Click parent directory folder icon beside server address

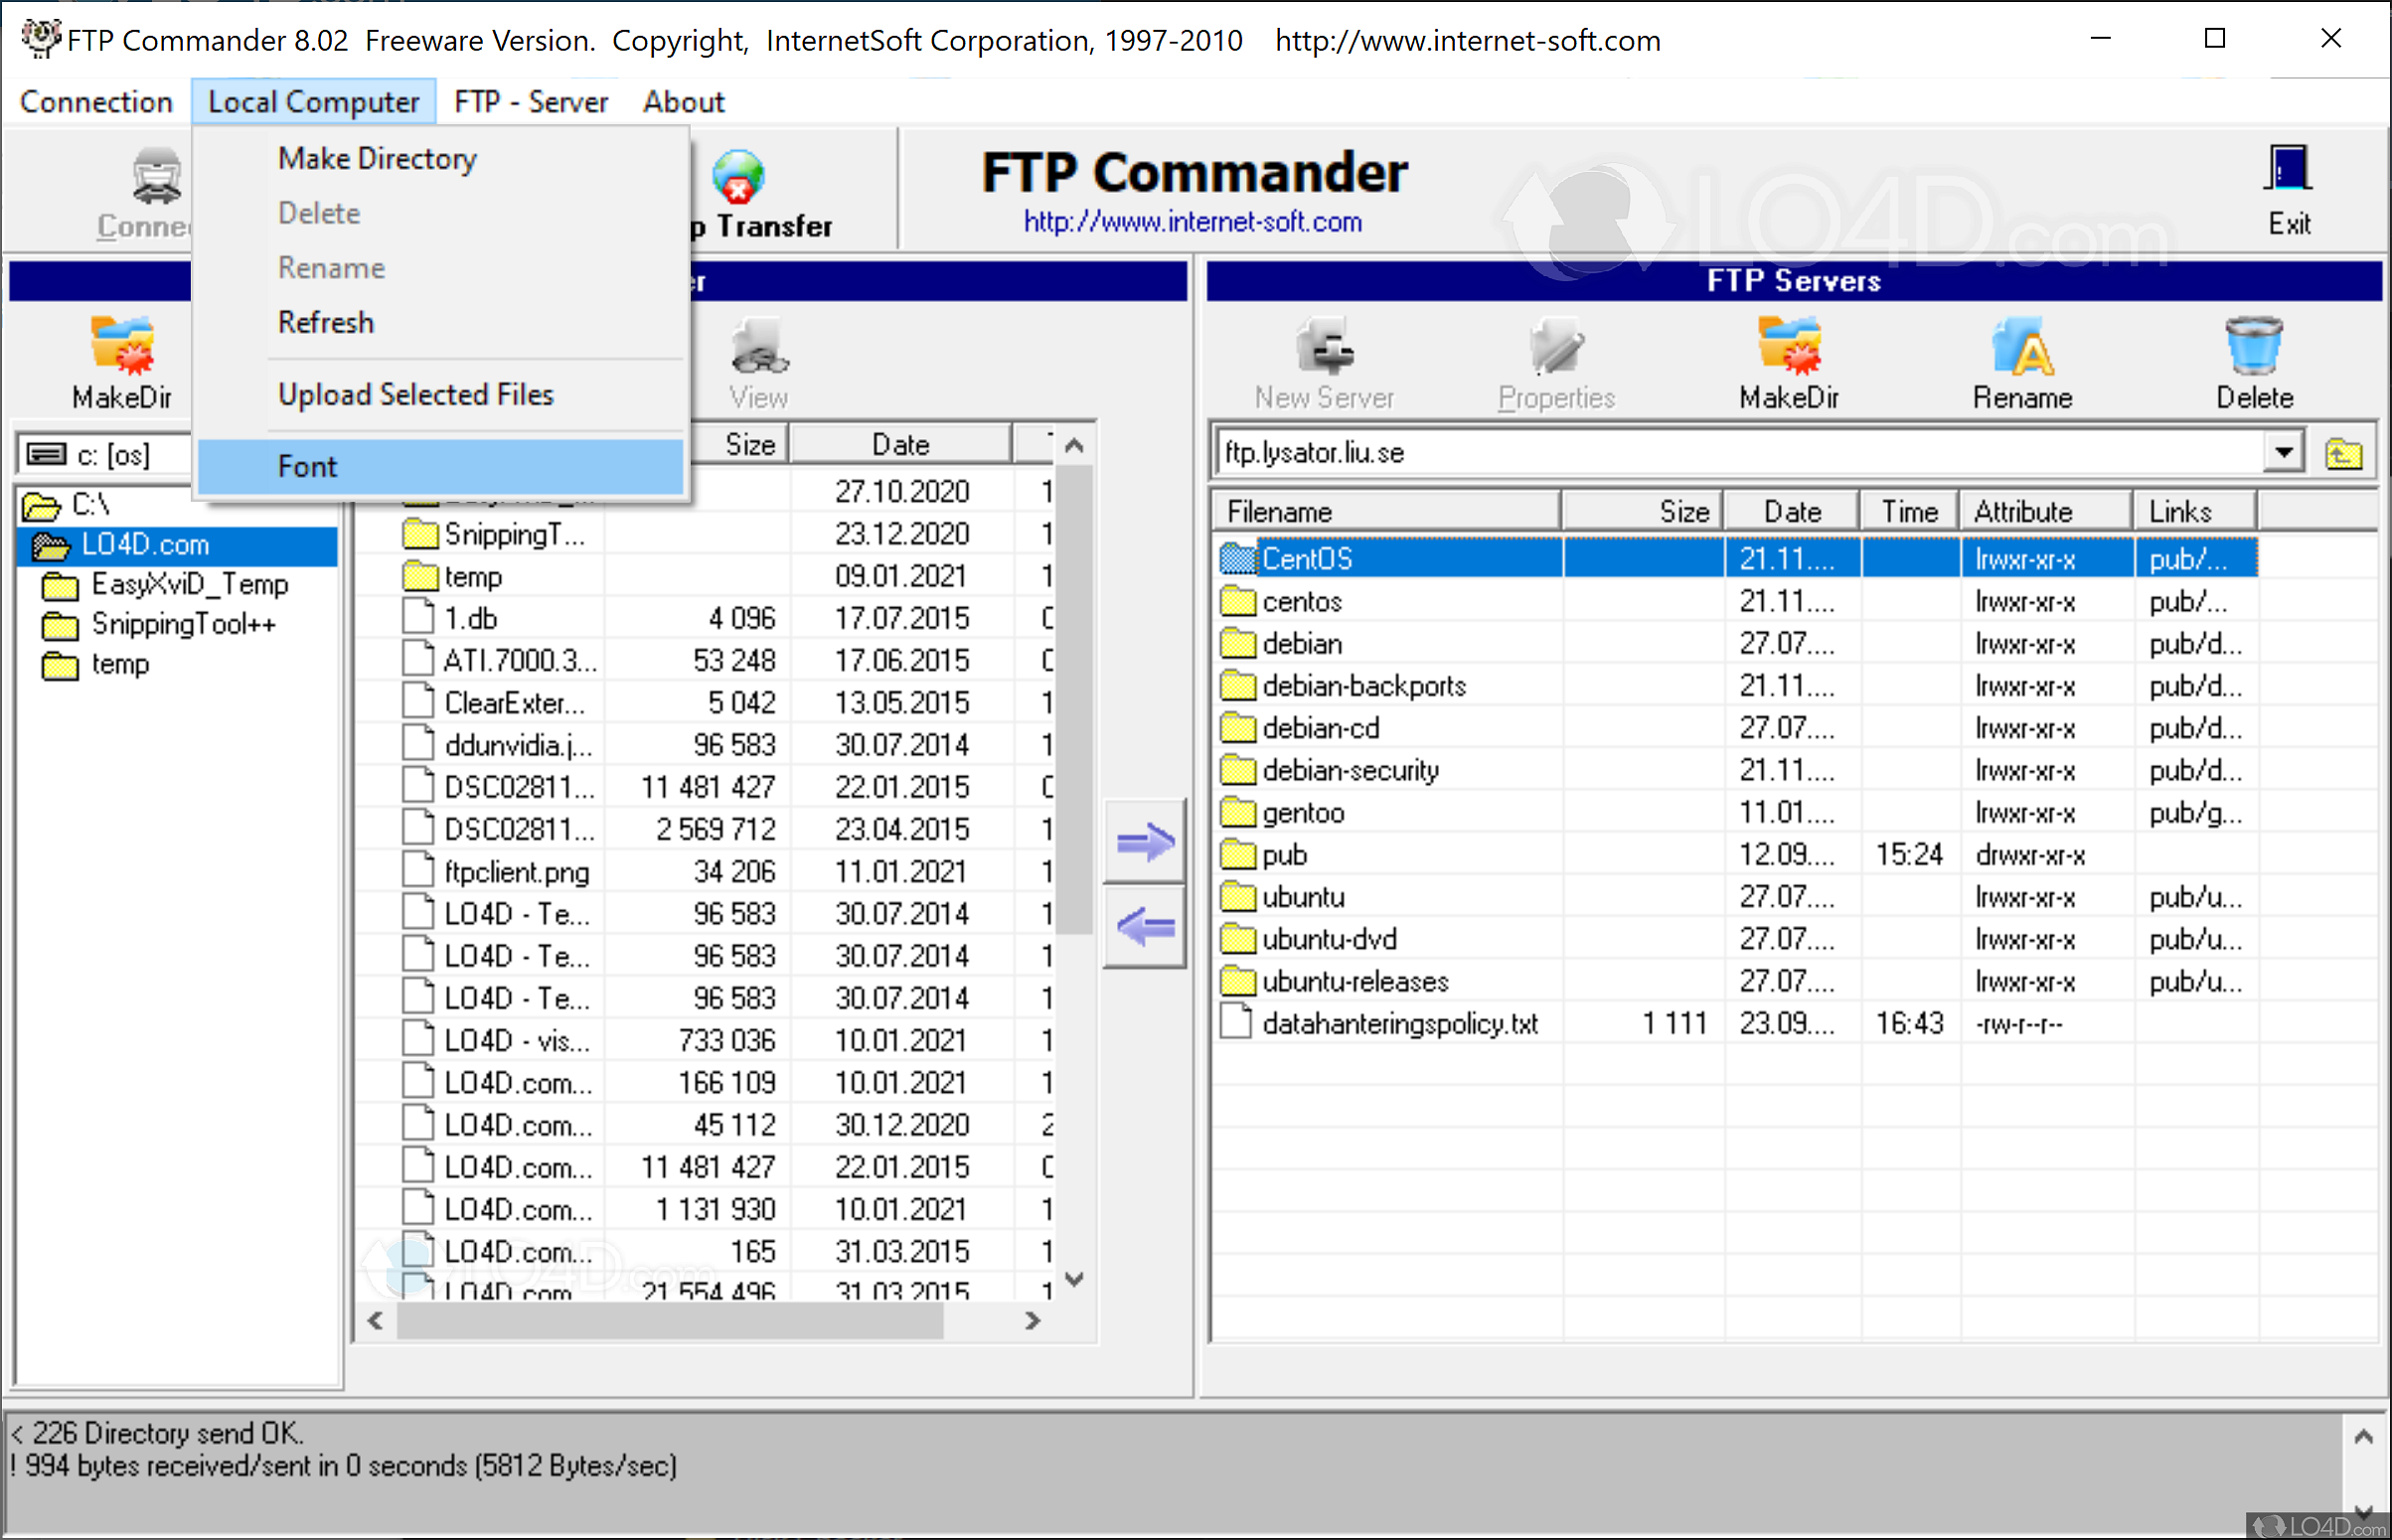2343,454
